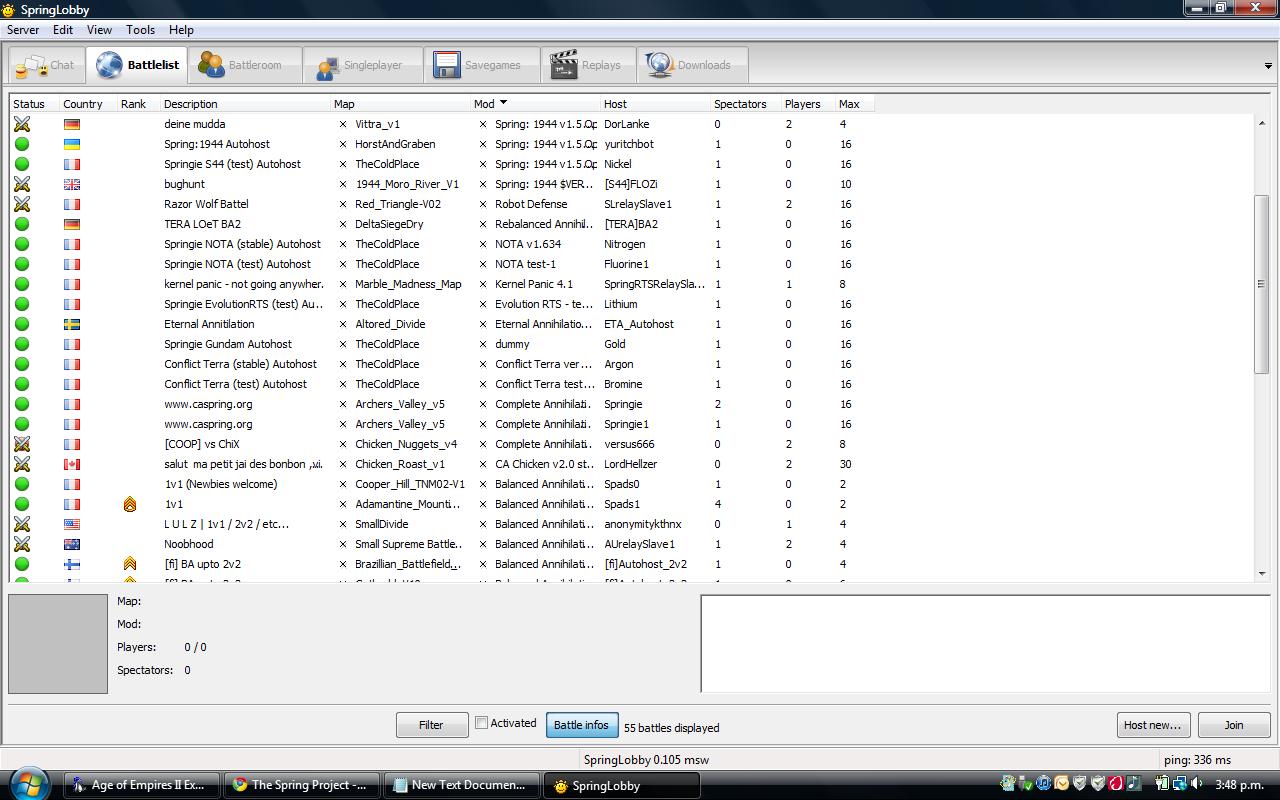Click the Canadian flag beside salut ma petit

tap(72, 464)
